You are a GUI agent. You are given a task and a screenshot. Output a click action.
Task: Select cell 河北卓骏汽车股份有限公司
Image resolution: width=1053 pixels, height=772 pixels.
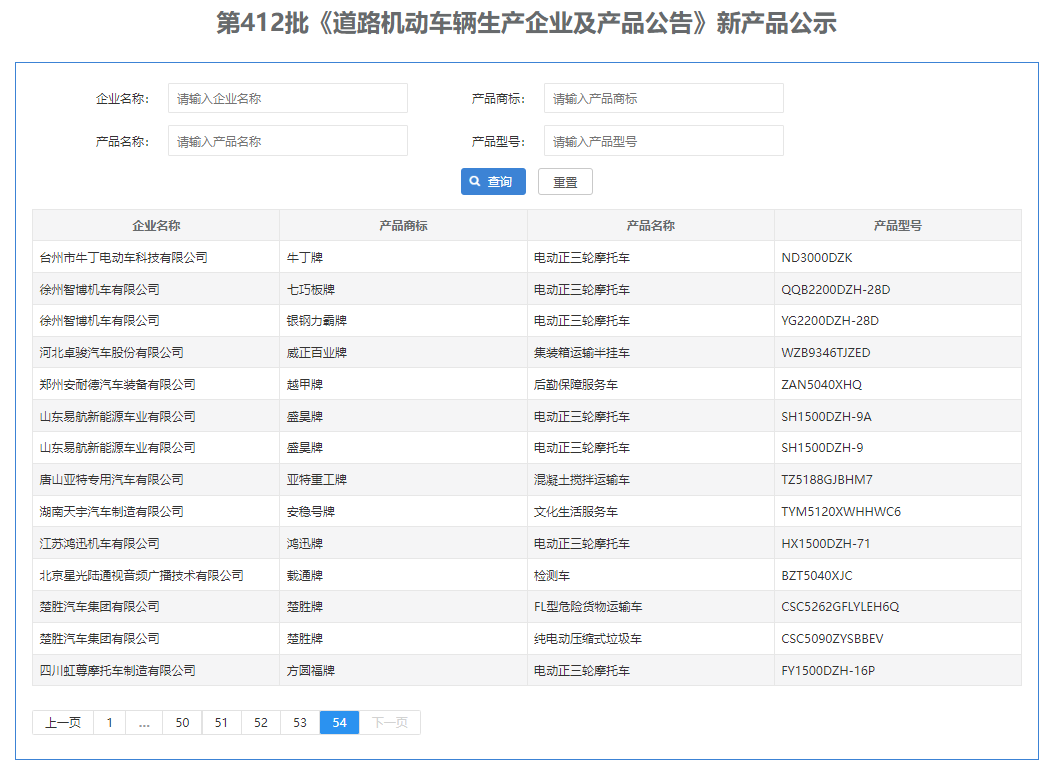tap(156, 352)
